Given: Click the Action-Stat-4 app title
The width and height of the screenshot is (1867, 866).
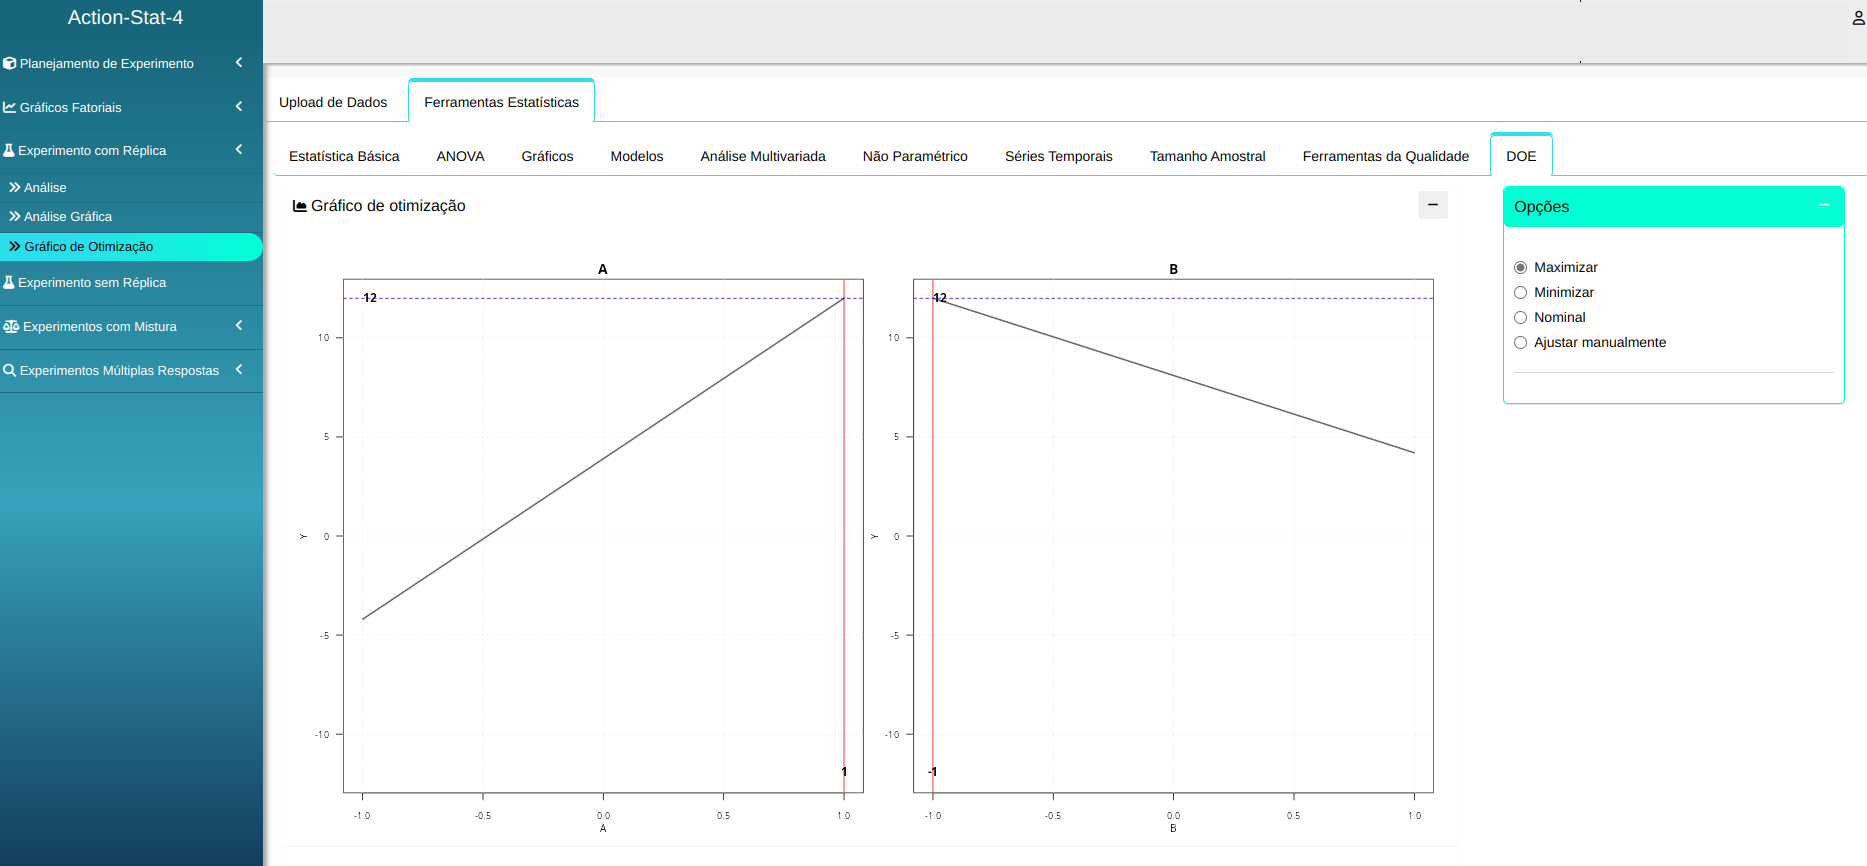Looking at the screenshot, I should point(125,18).
